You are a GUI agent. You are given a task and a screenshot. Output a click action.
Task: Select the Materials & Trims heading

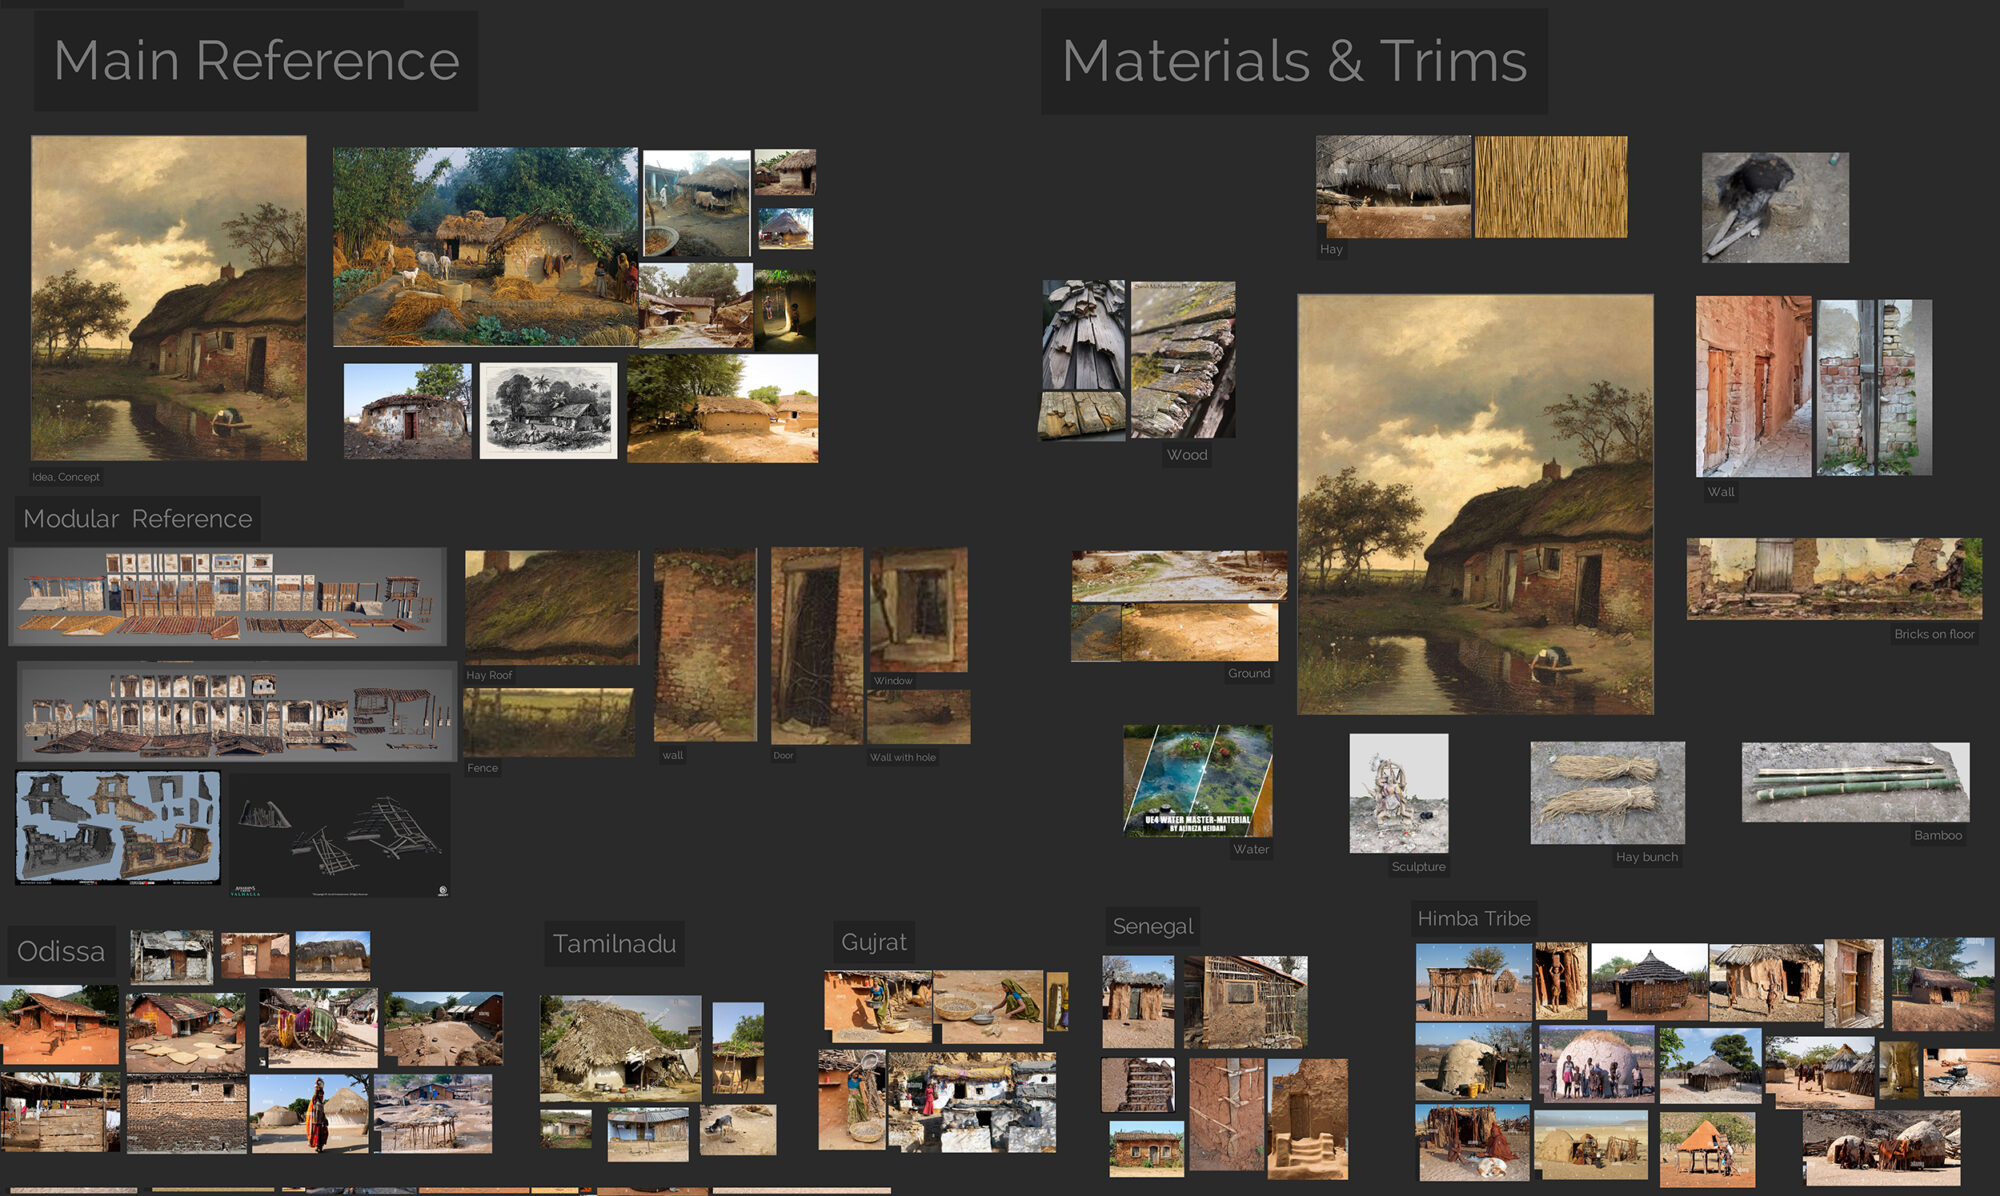point(1294,62)
